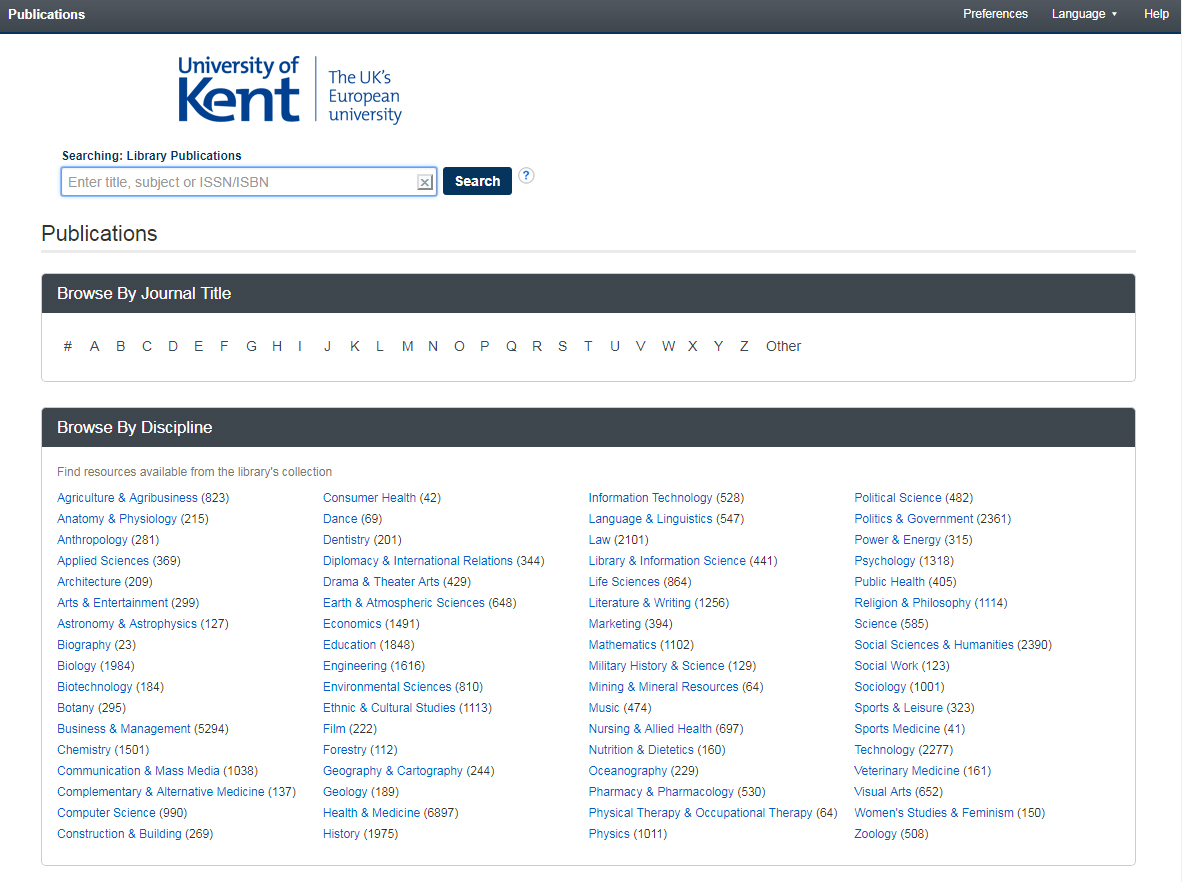The image size is (1182, 882).
Task: Open the Language dropdown
Action: click(1084, 14)
